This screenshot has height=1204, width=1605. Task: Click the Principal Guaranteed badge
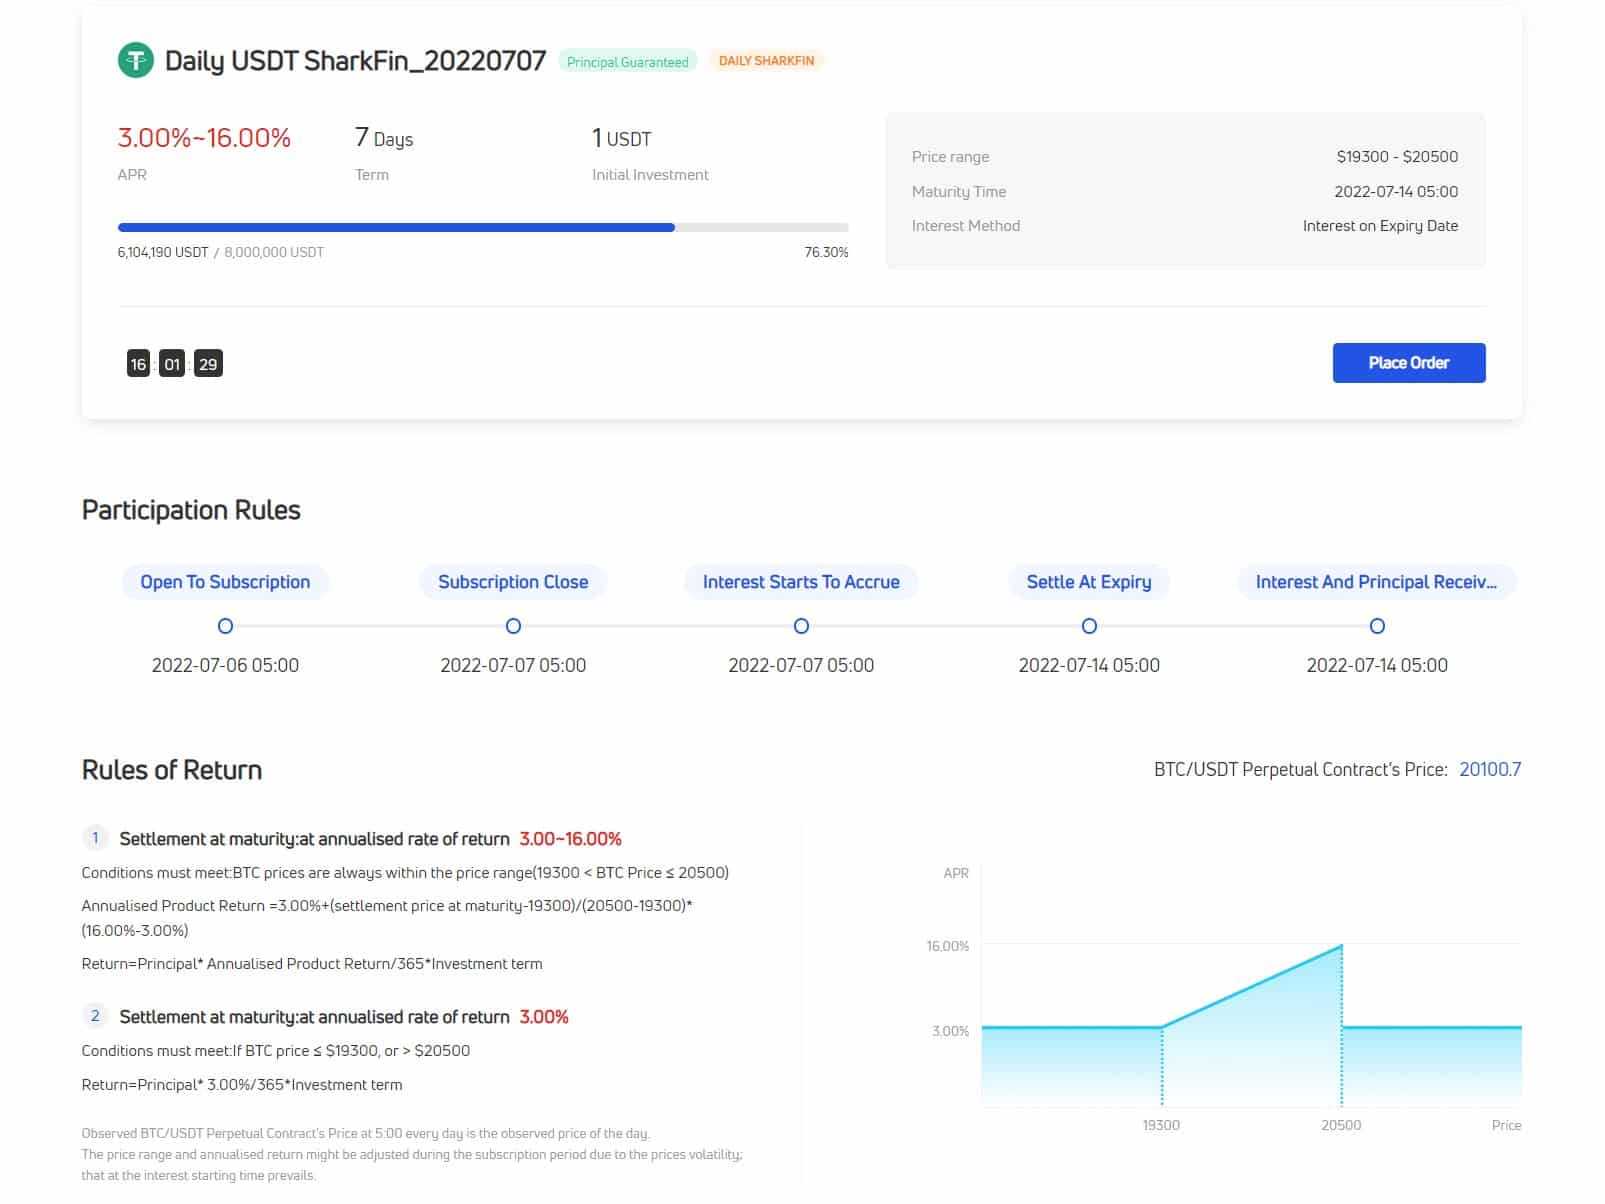click(x=627, y=62)
